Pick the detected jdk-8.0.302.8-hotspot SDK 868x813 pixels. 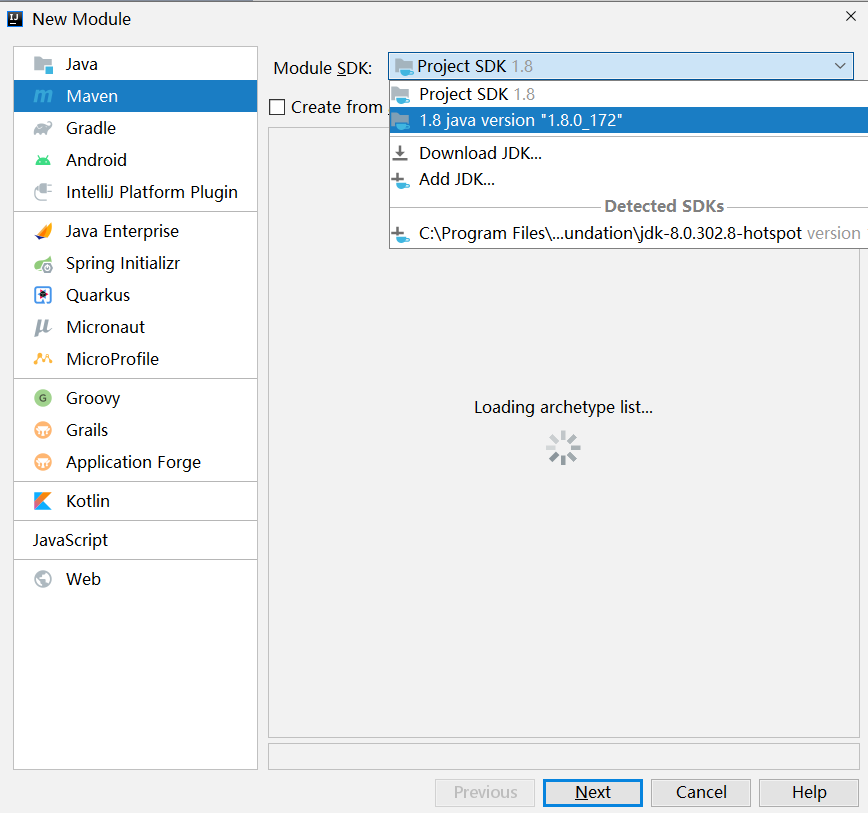tap(628, 234)
